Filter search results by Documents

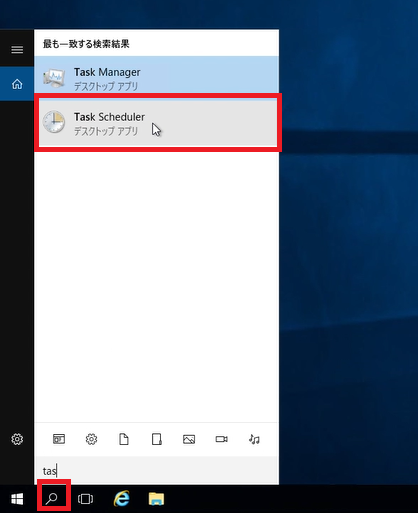point(124,439)
